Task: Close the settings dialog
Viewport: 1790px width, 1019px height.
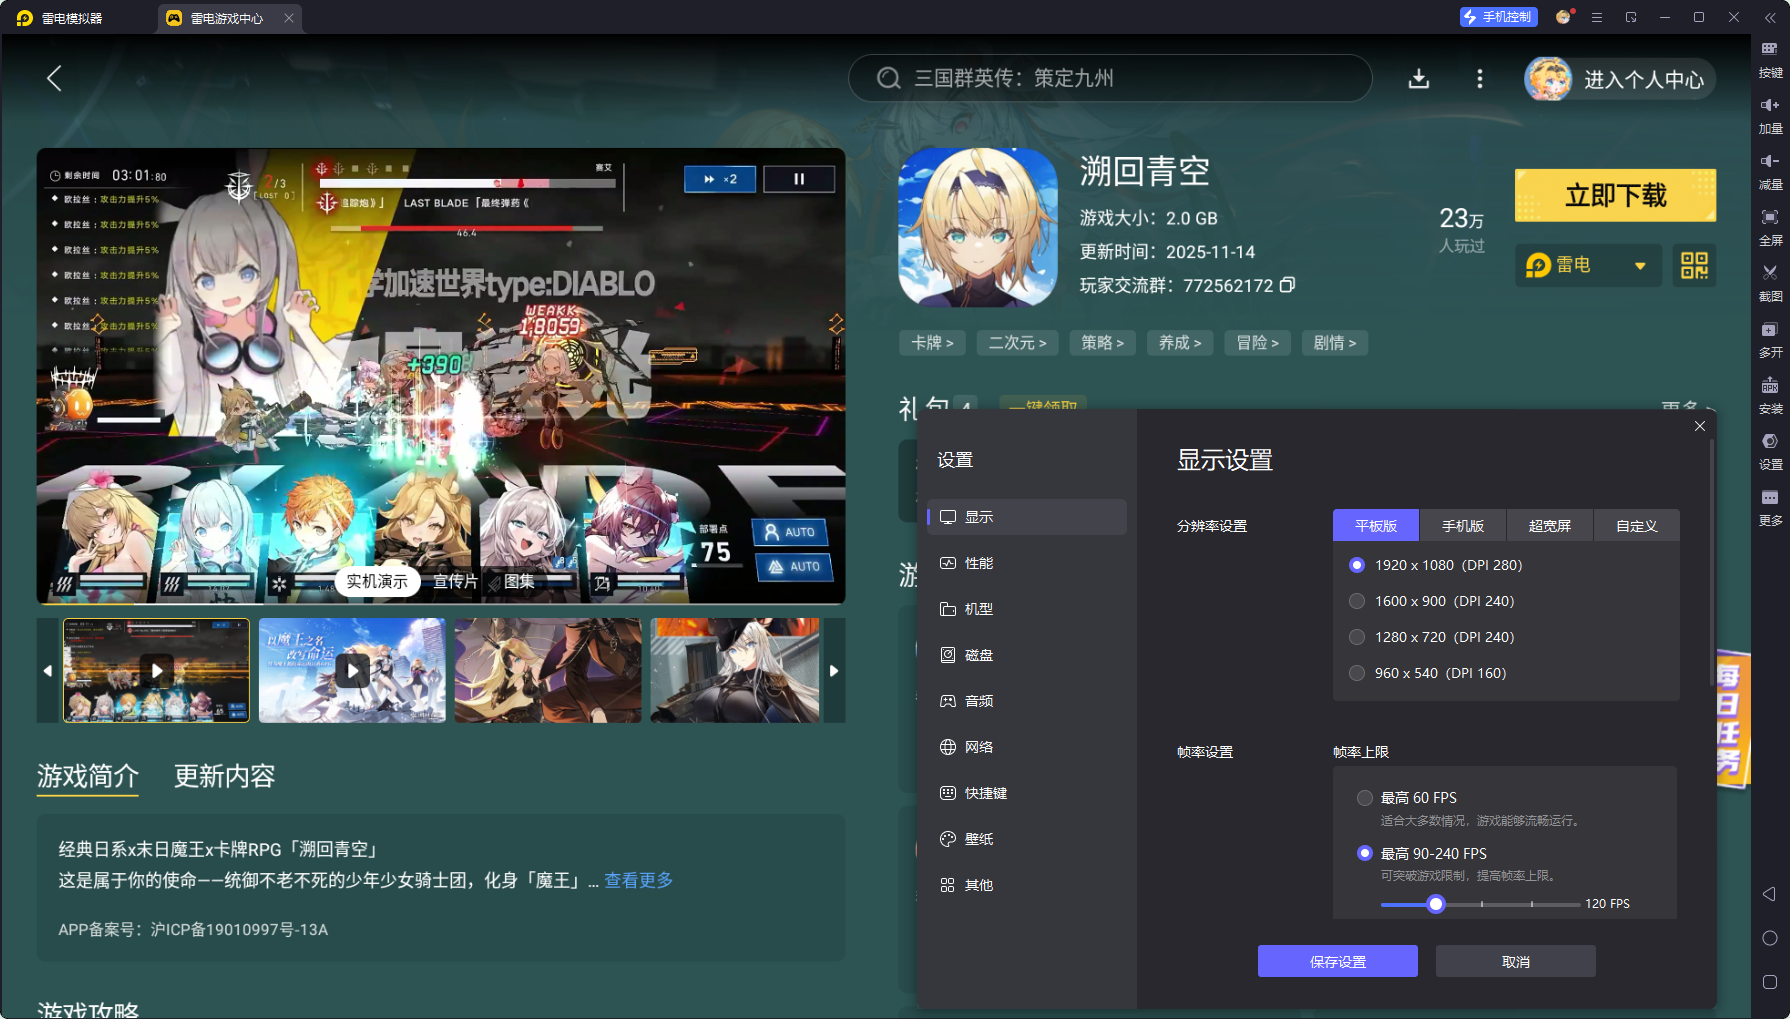Action: [x=1700, y=426]
